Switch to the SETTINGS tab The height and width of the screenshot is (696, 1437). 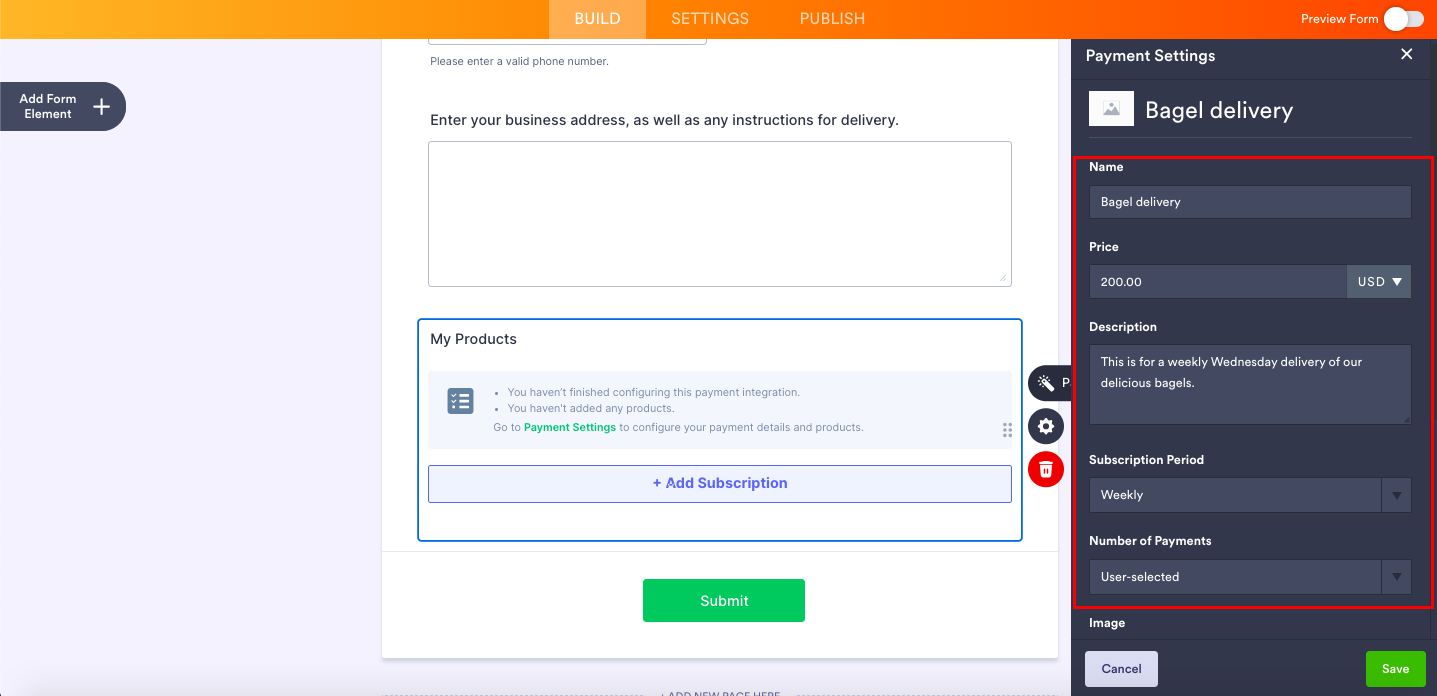point(710,19)
